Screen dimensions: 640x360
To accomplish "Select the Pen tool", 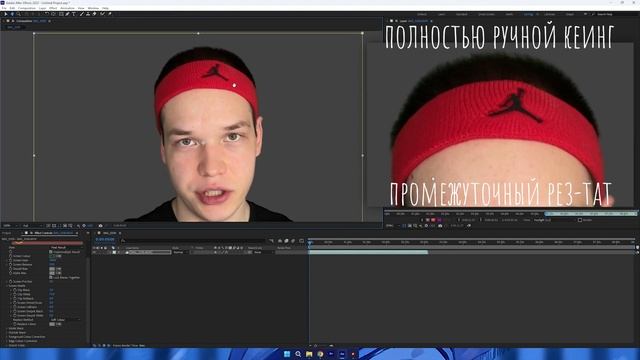I will pos(67,14).
